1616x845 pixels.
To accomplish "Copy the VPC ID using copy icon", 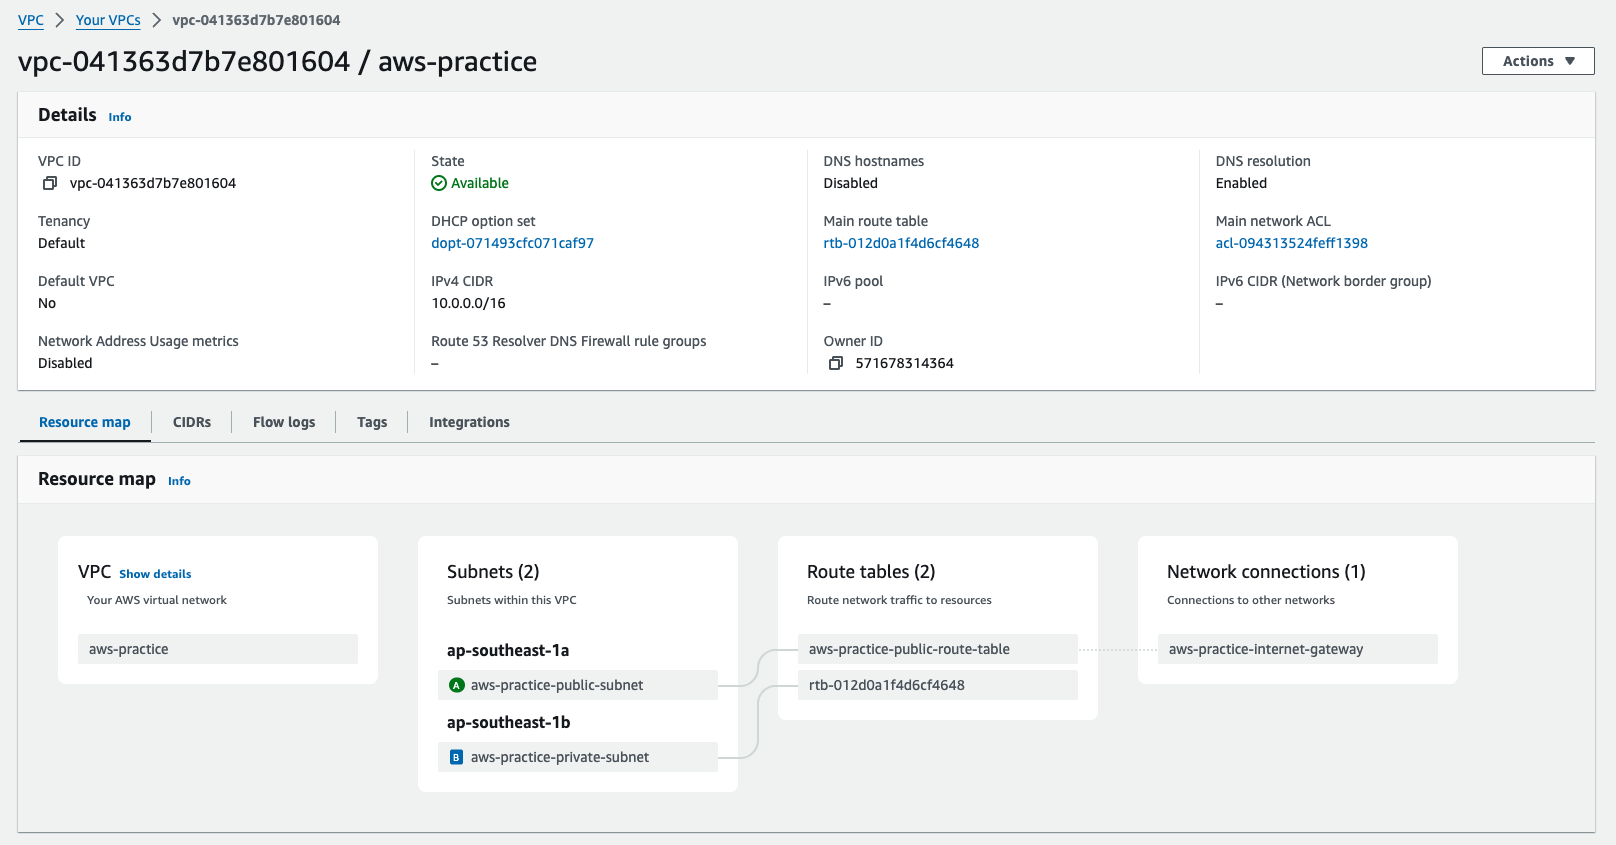I will tap(50, 183).
